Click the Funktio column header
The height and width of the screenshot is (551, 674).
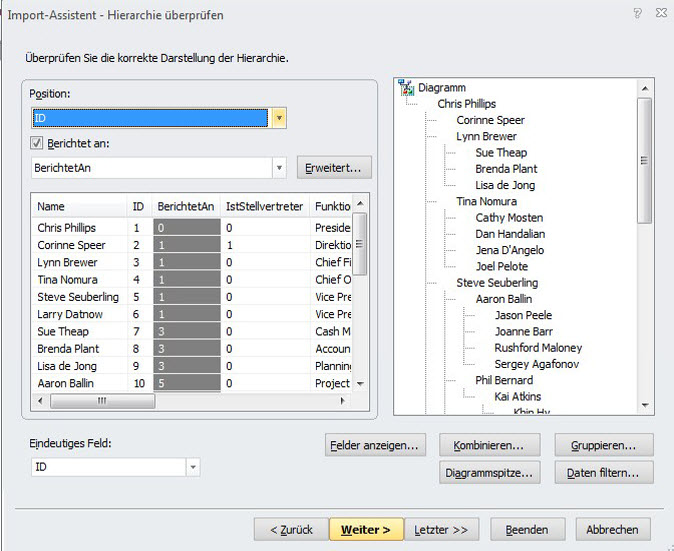tap(331, 206)
